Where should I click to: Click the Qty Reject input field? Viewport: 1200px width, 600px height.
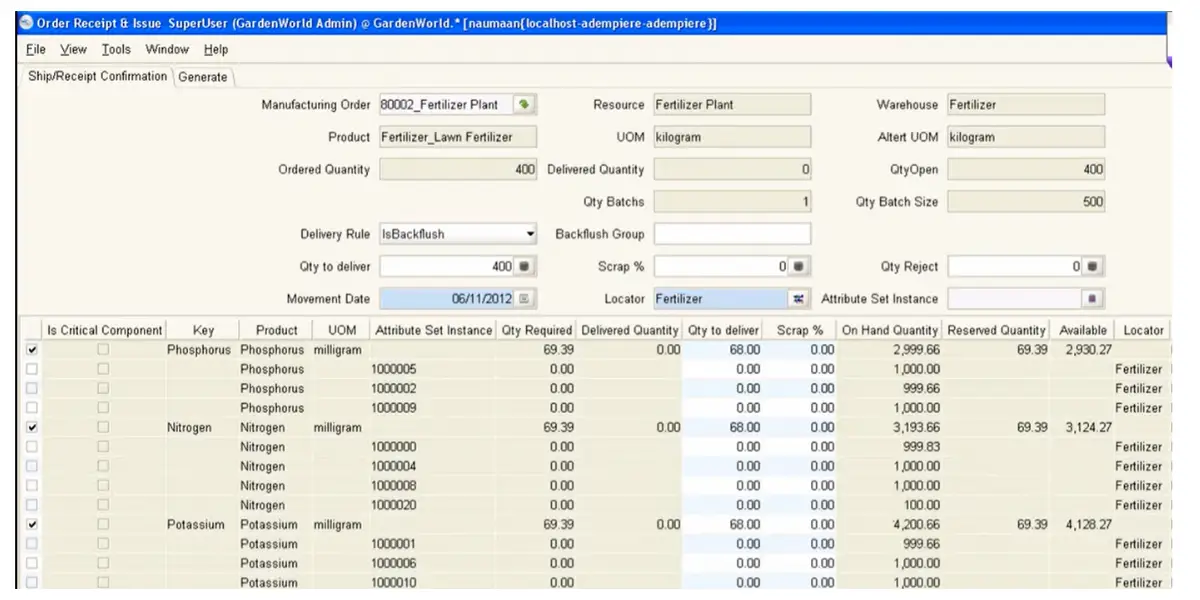click(1015, 267)
